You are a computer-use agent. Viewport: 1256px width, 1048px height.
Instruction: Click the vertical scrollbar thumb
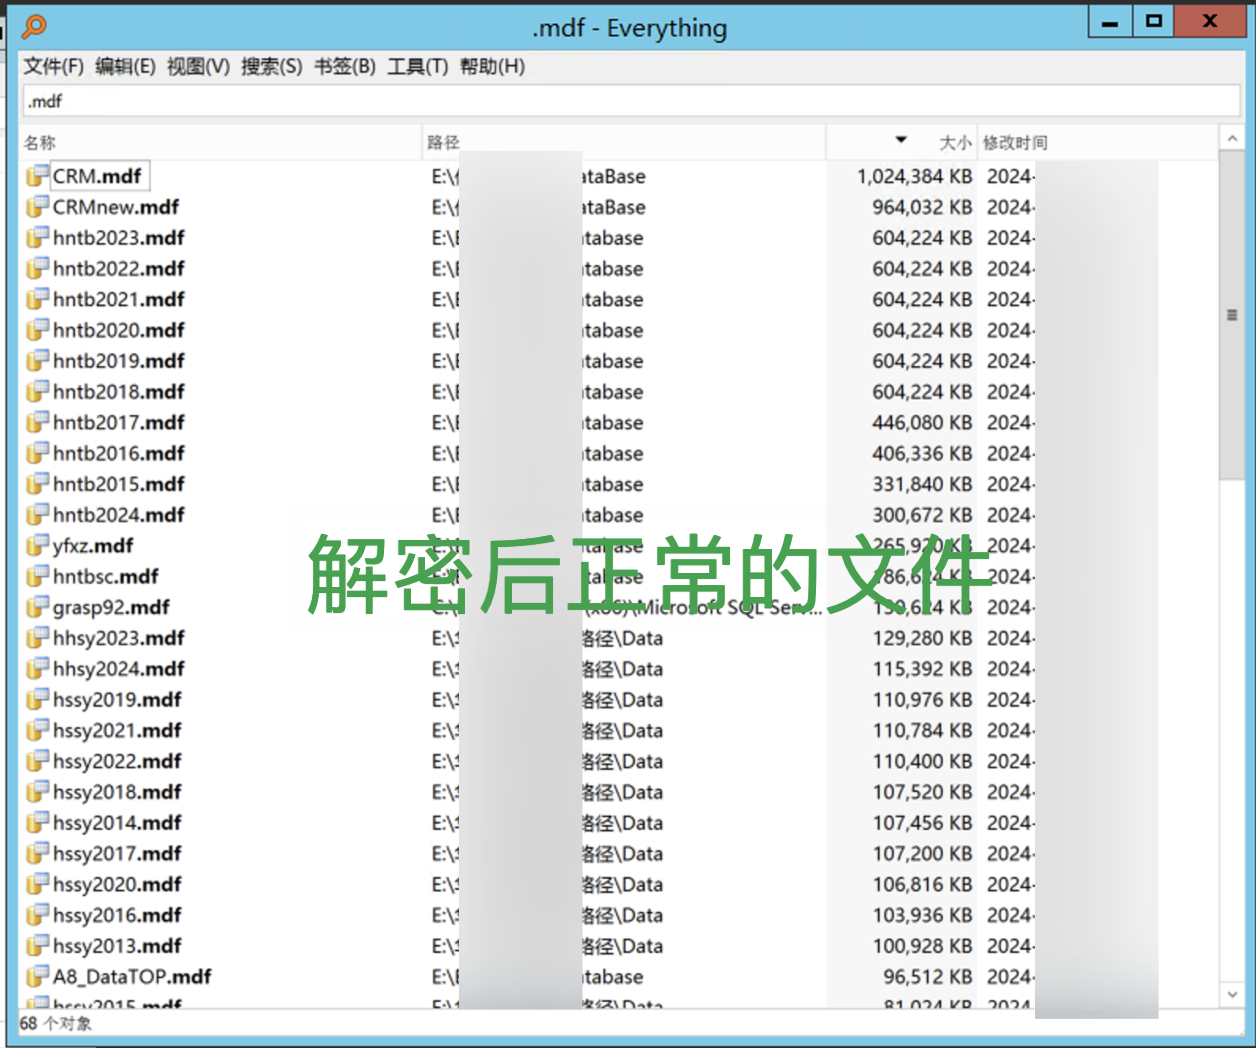pyautogui.click(x=1232, y=315)
